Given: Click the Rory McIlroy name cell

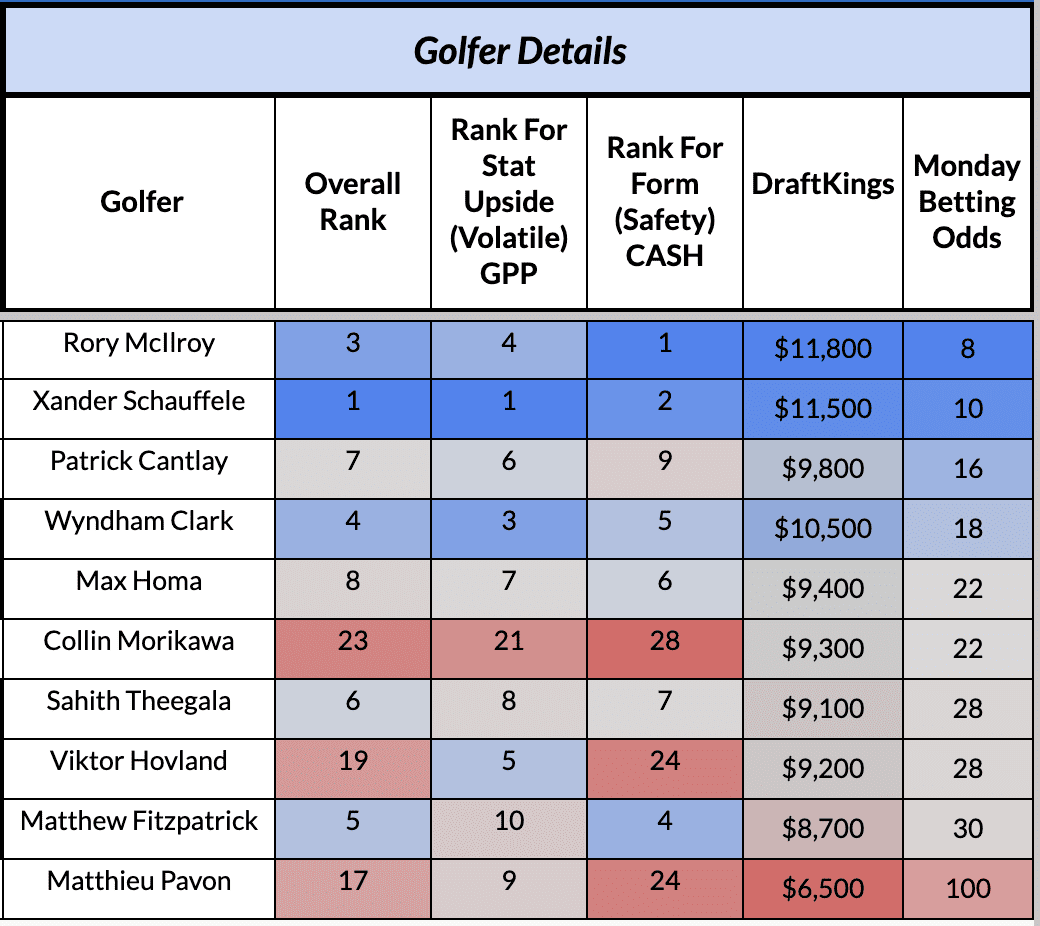Looking at the screenshot, I should tap(139, 350).
